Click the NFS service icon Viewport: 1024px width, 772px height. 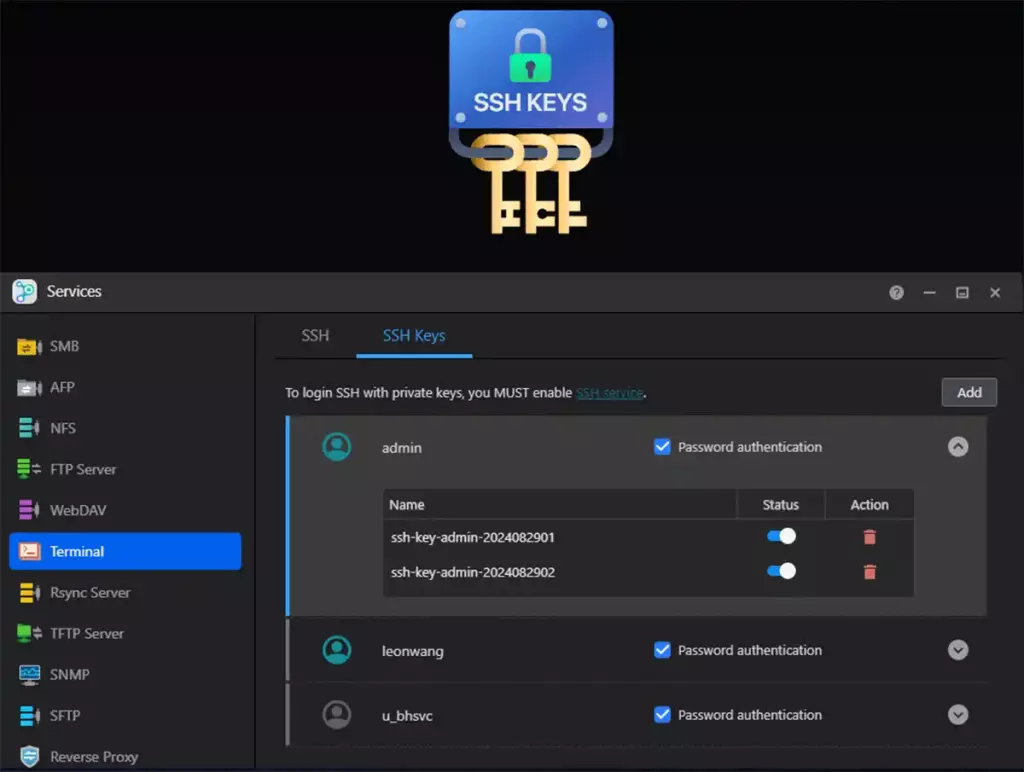[x=29, y=428]
